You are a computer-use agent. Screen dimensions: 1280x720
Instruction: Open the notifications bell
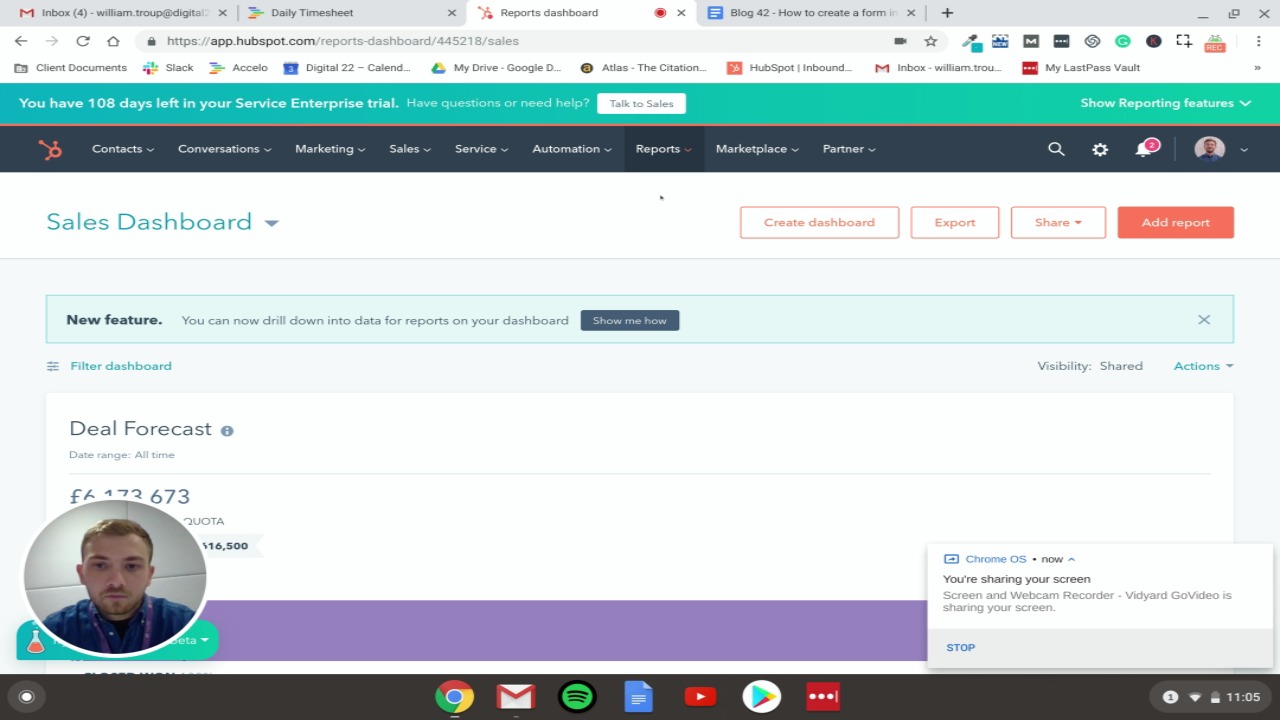pos(1143,149)
